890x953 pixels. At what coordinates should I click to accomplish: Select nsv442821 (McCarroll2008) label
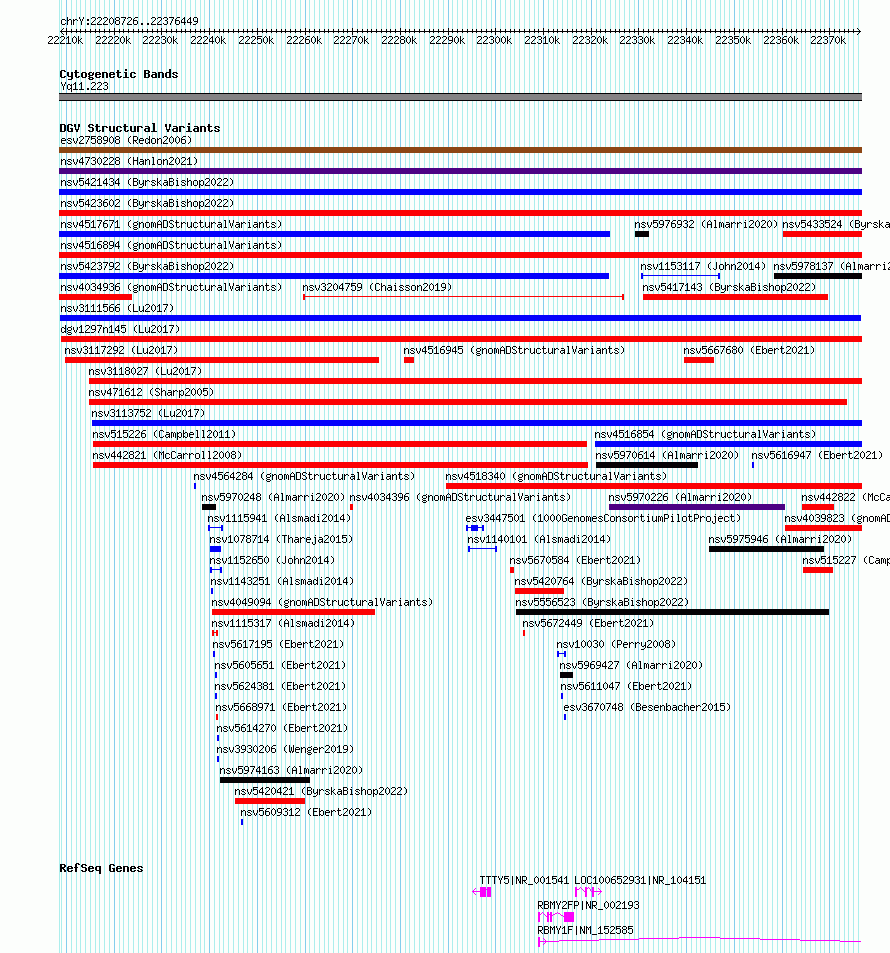click(x=167, y=455)
